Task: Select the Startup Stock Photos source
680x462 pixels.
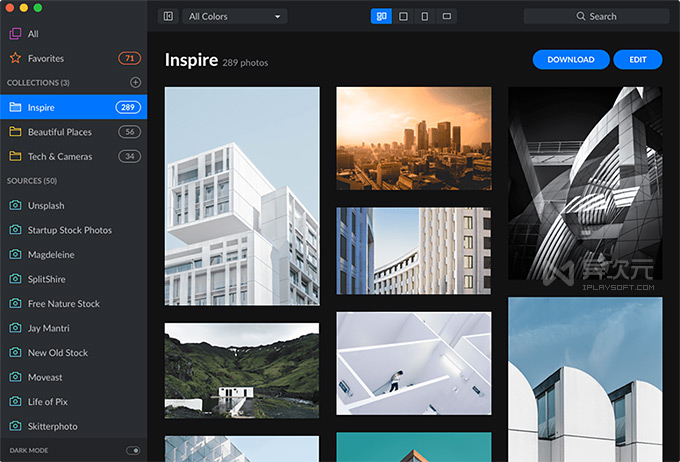Action: pyautogui.click(x=70, y=230)
